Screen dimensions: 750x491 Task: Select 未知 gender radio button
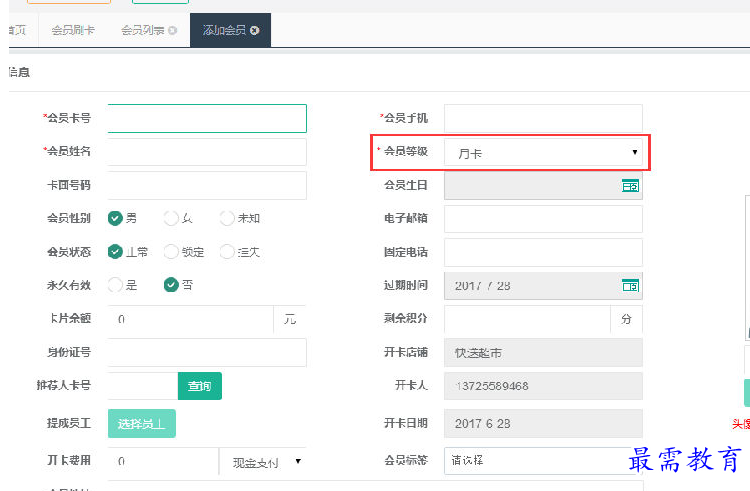227,218
